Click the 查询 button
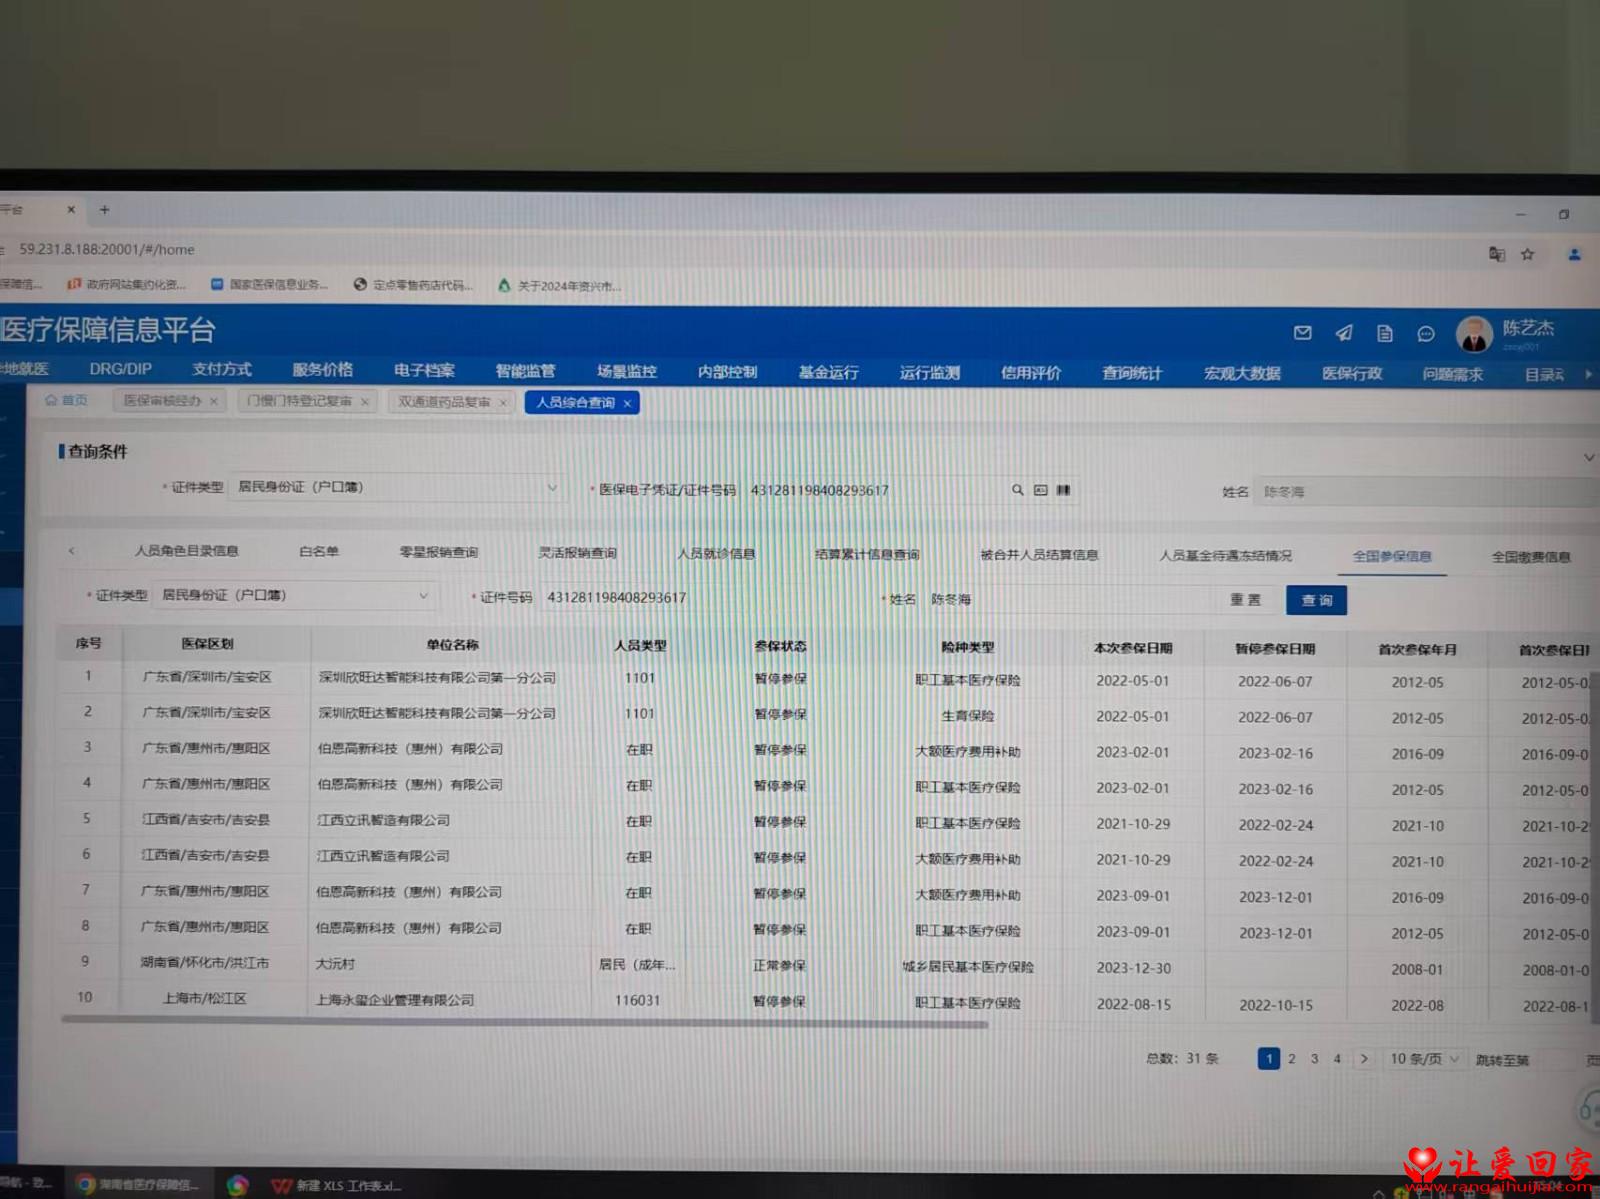 (x=1316, y=600)
